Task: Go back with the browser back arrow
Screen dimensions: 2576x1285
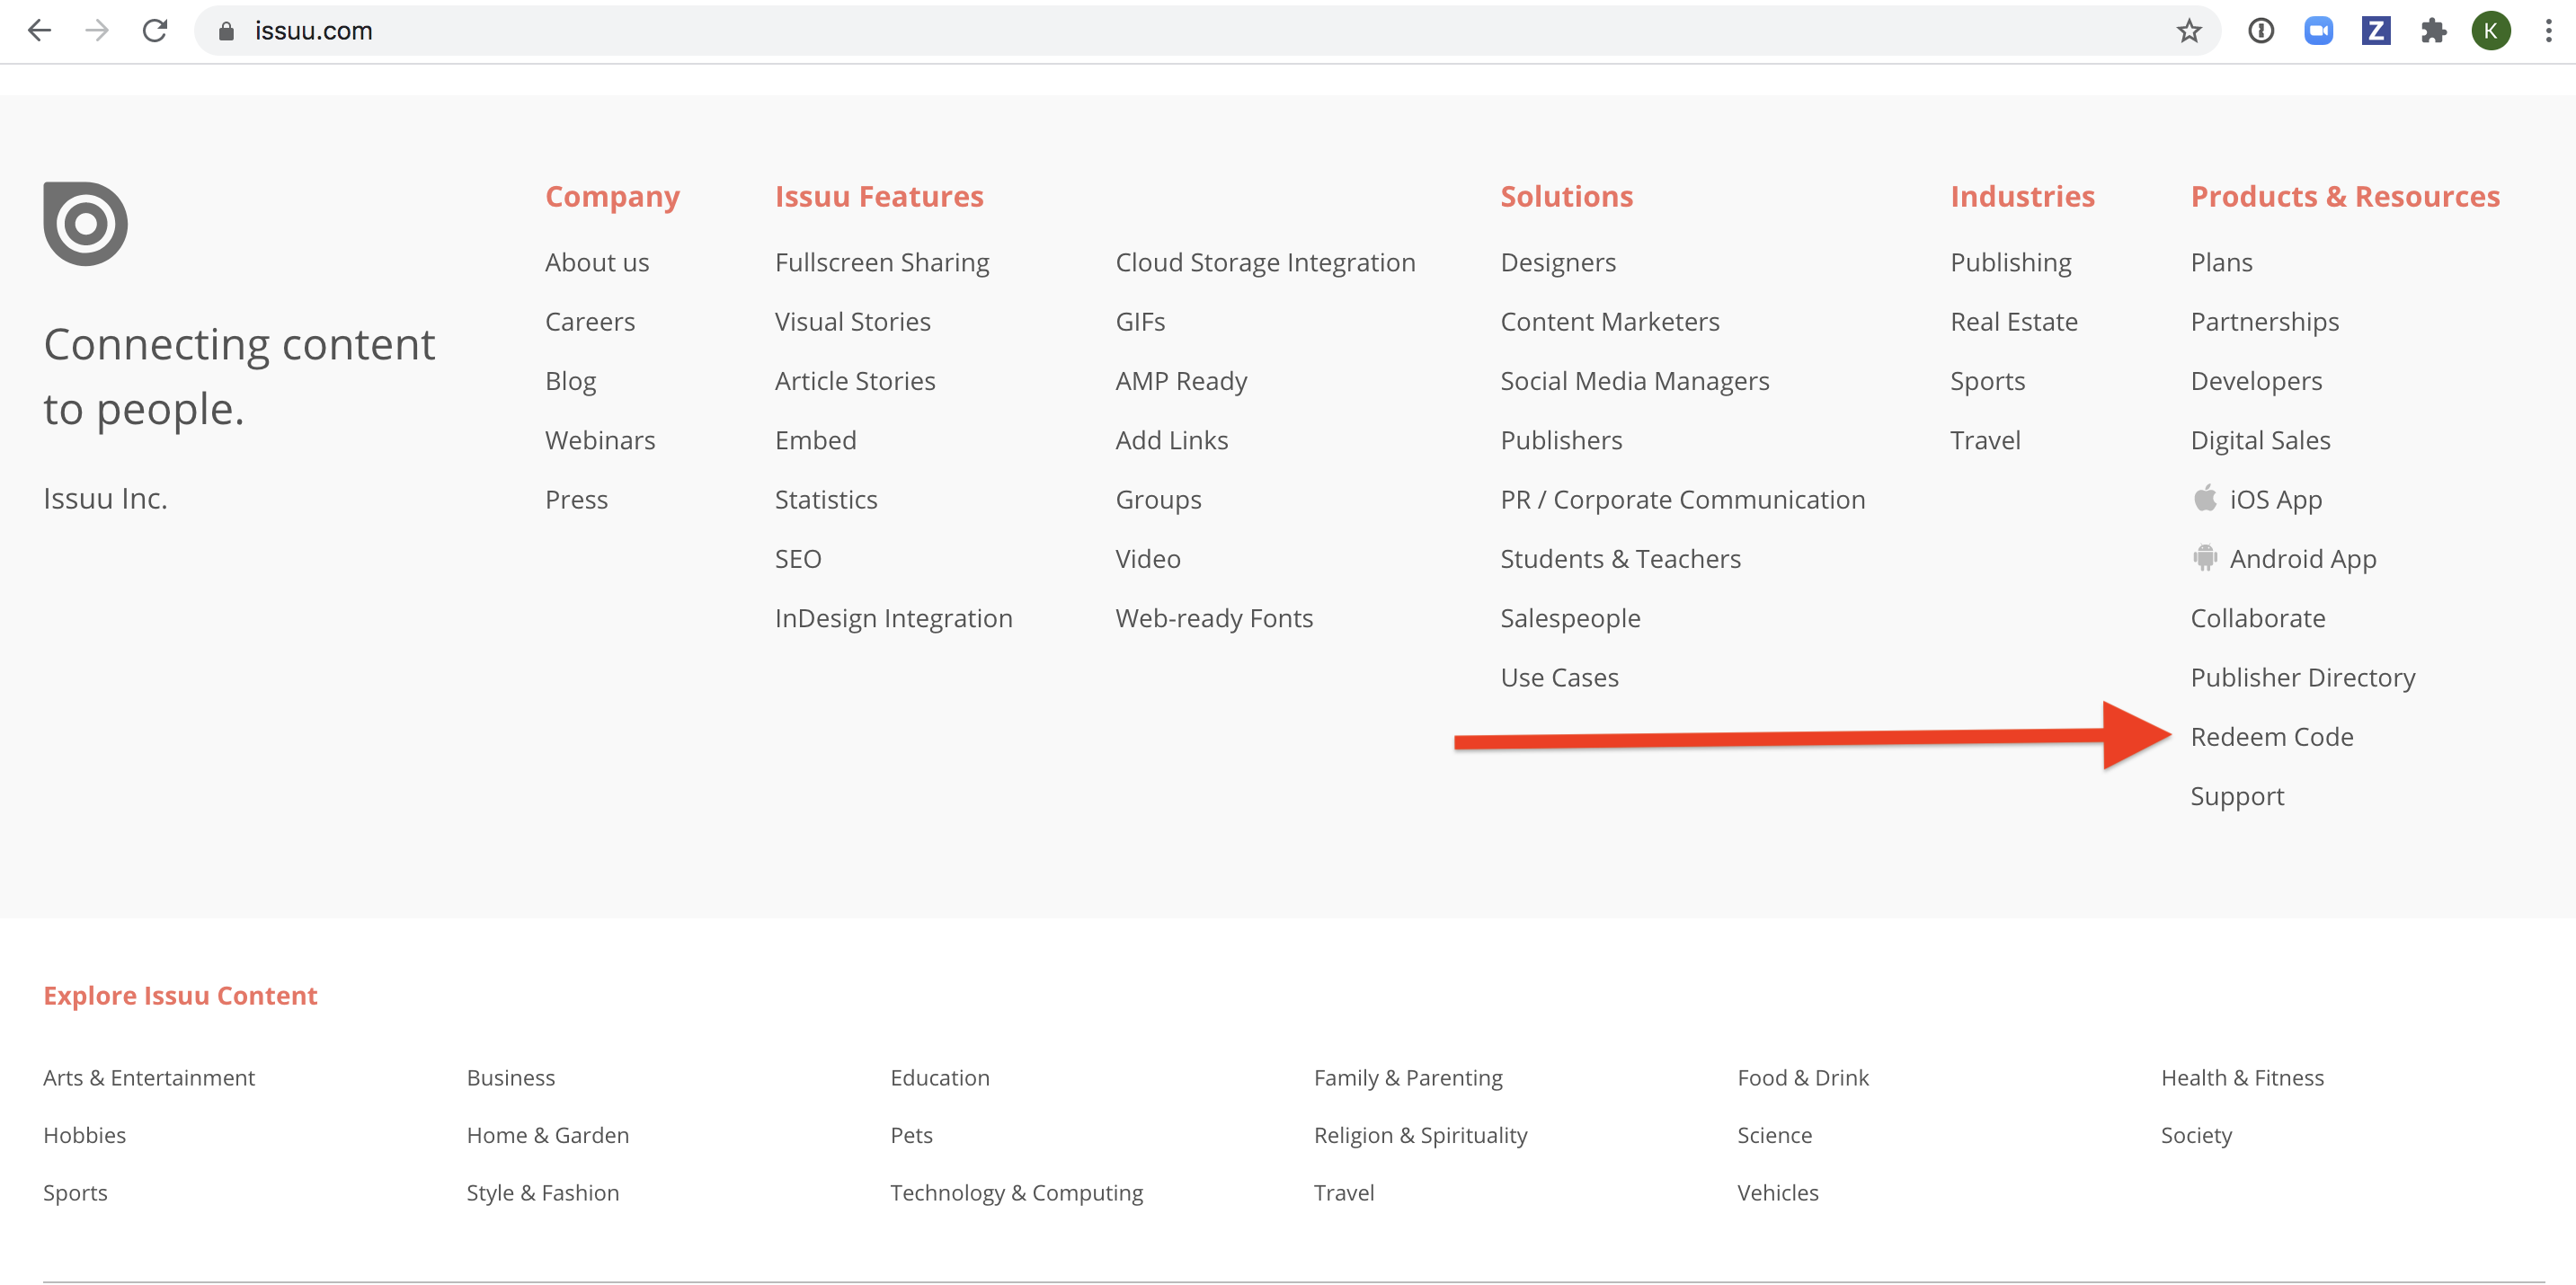Action: [39, 31]
